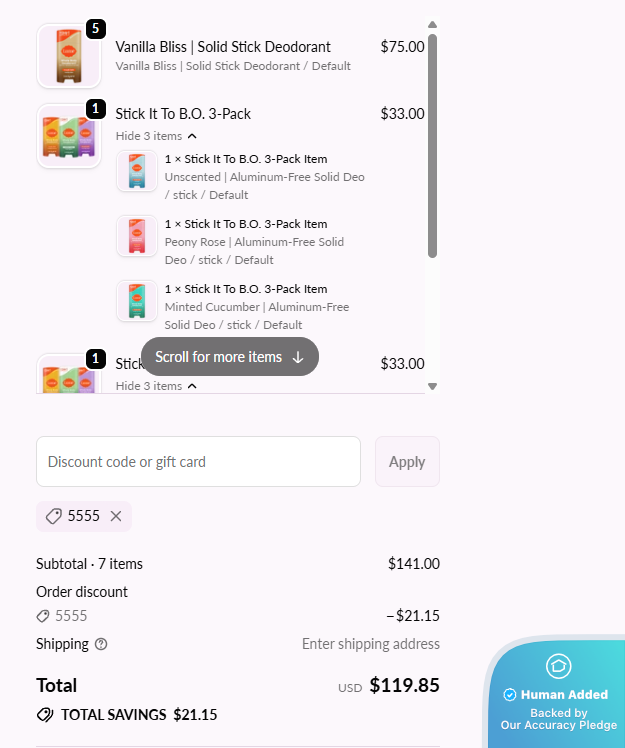Click the Order discount 5555 tag icon
The image size is (625, 748).
click(43, 616)
